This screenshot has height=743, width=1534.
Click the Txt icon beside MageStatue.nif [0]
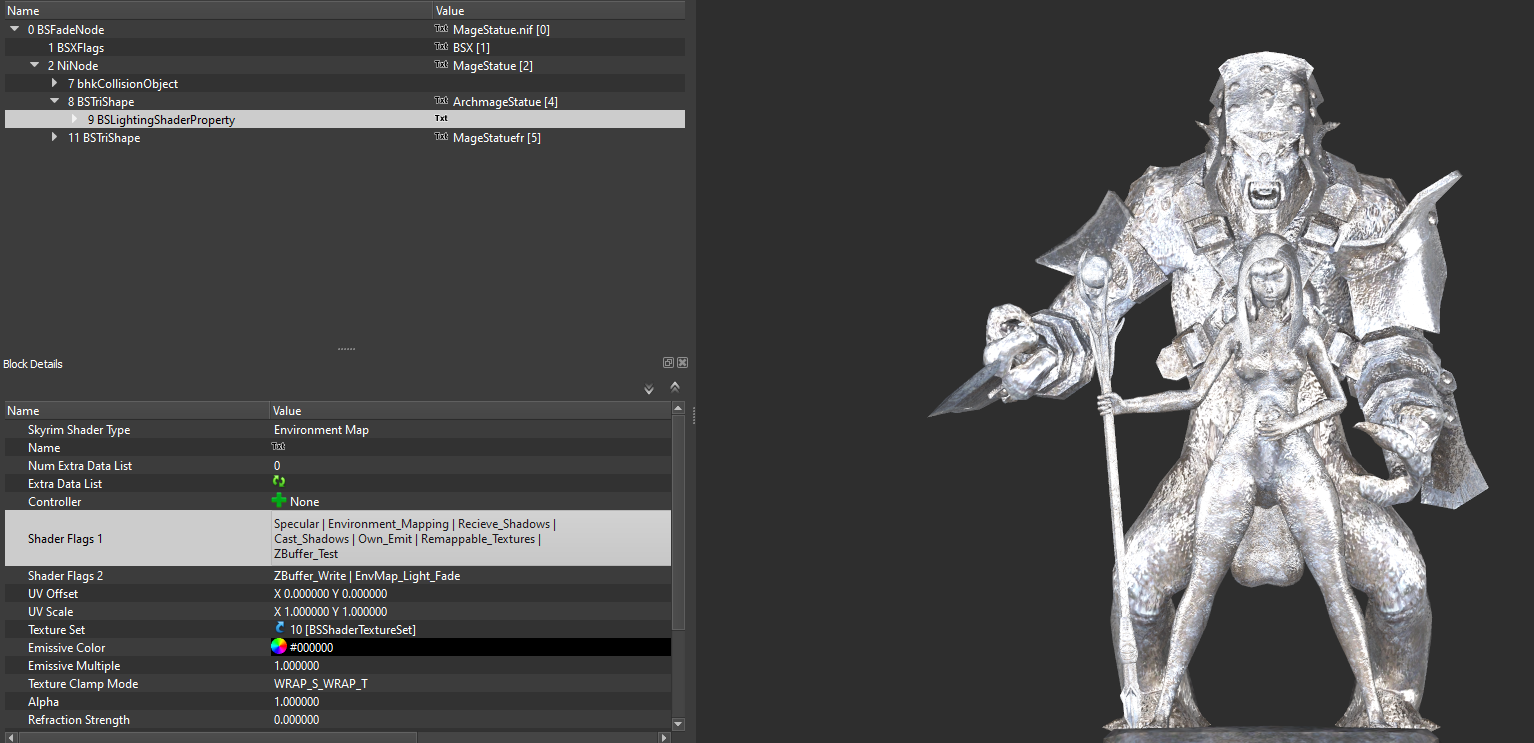coord(440,30)
